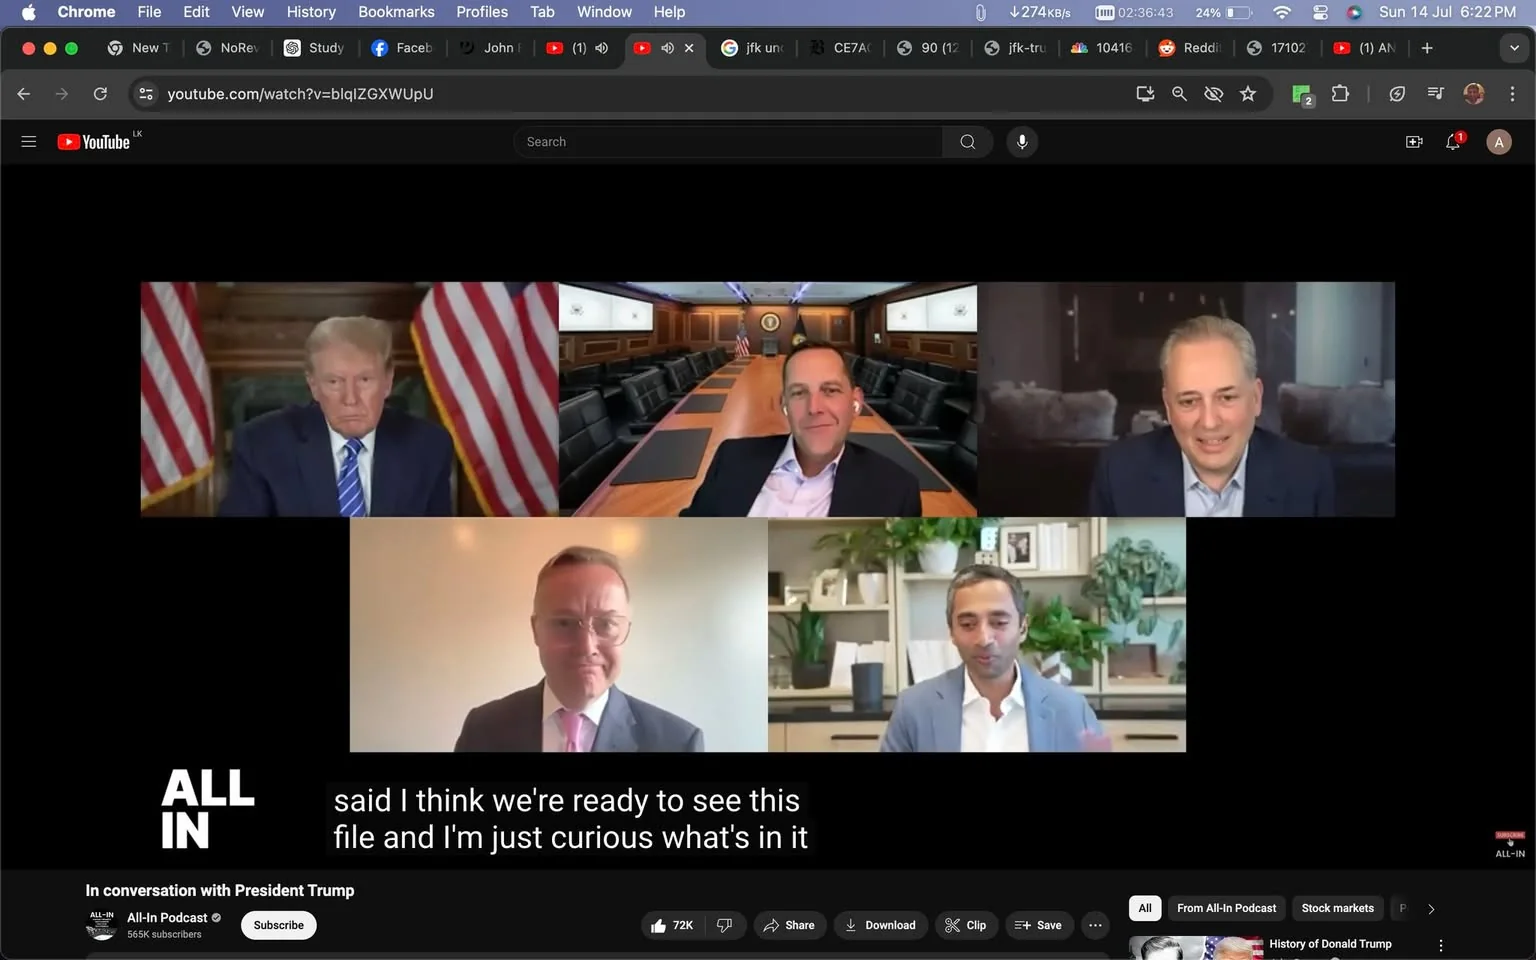This screenshot has width=1536, height=960.
Task: Open the Create video icon
Action: click(x=1414, y=142)
